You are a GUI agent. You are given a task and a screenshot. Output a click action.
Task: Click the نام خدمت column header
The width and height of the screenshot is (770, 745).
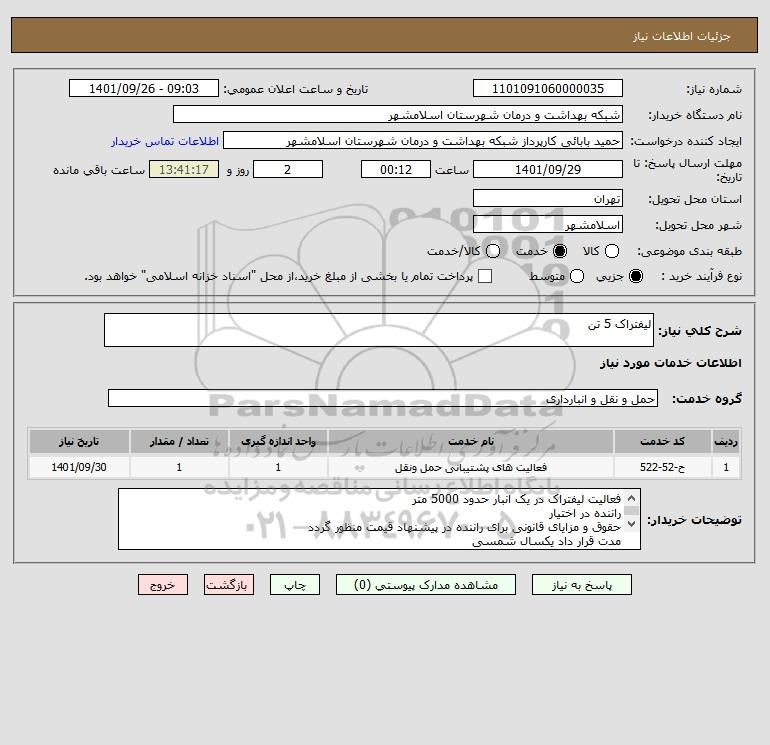pyautogui.click(x=470, y=441)
